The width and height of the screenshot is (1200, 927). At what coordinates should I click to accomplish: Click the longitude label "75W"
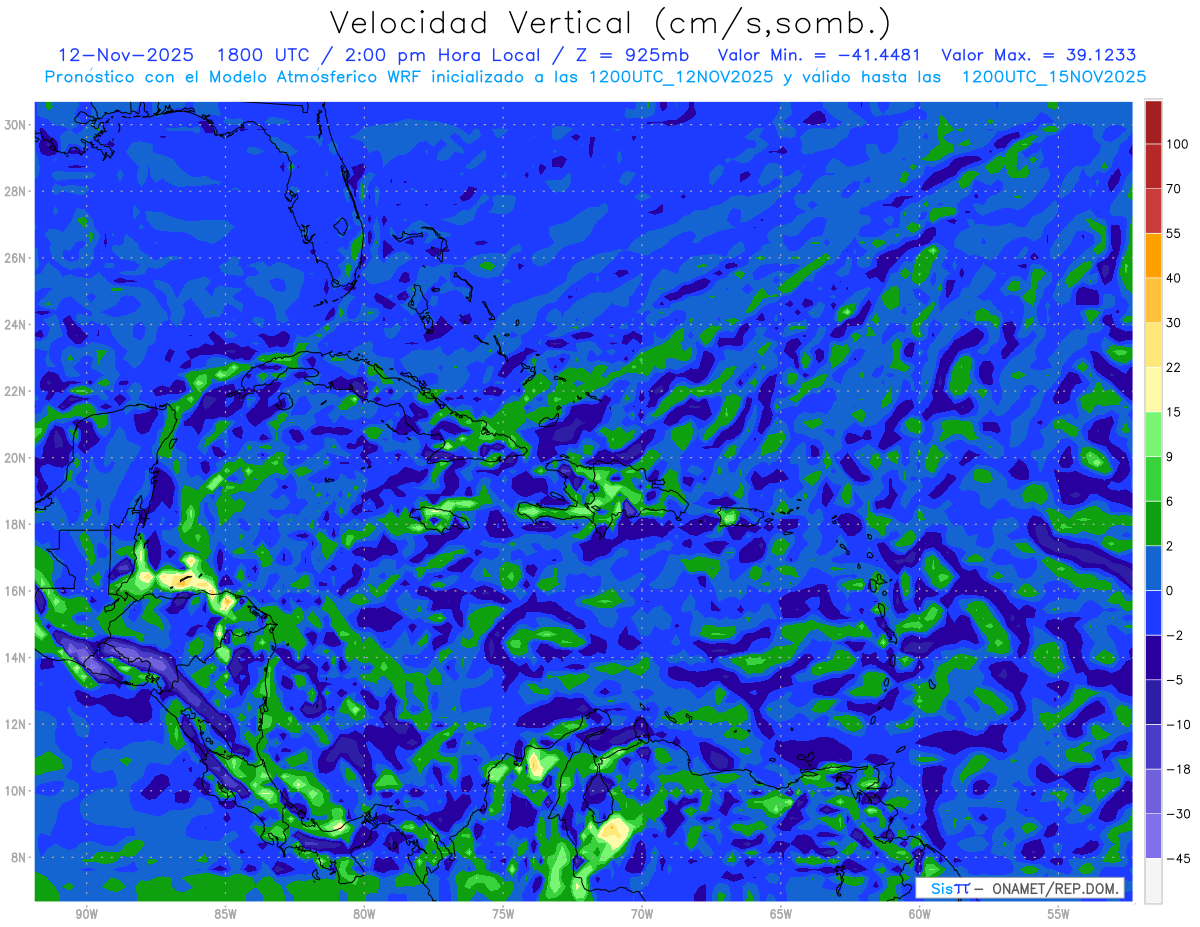503,914
